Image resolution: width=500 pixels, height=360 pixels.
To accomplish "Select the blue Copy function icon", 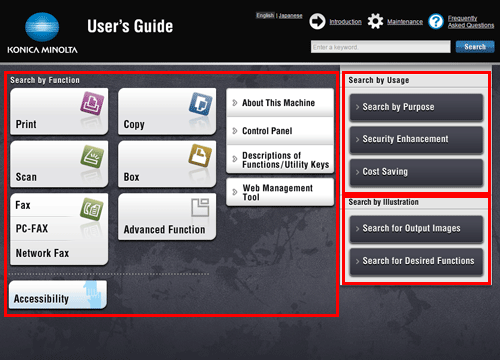I will coord(200,104).
